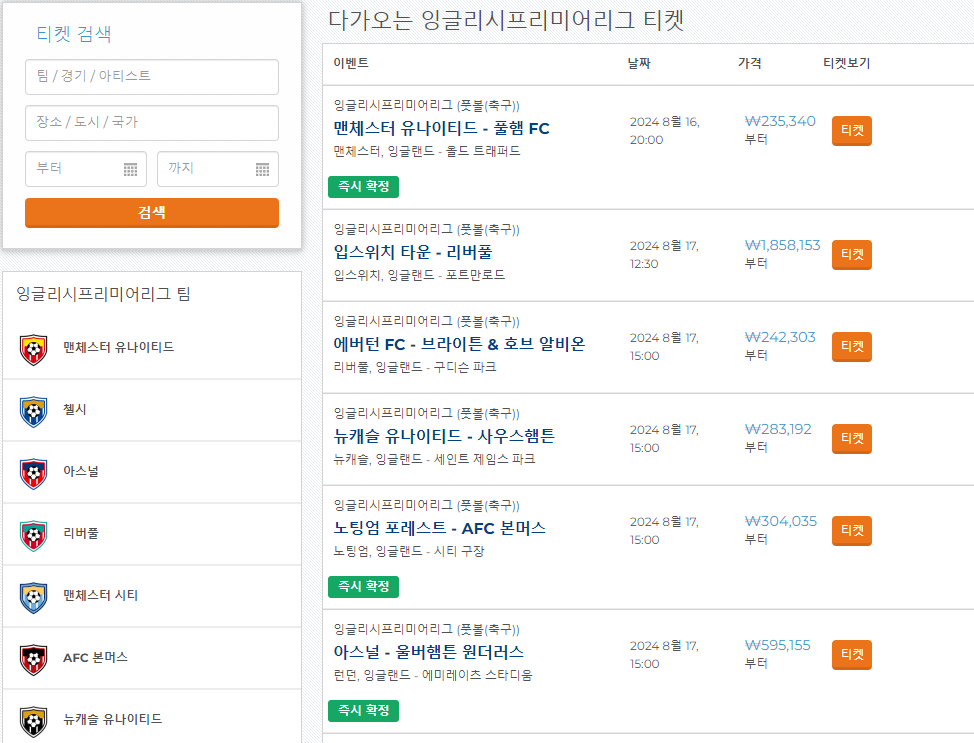This screenshot has height=743, width=974.
Task: Click the 티켓 검색 heading
Action: click(x=74, y=34)
